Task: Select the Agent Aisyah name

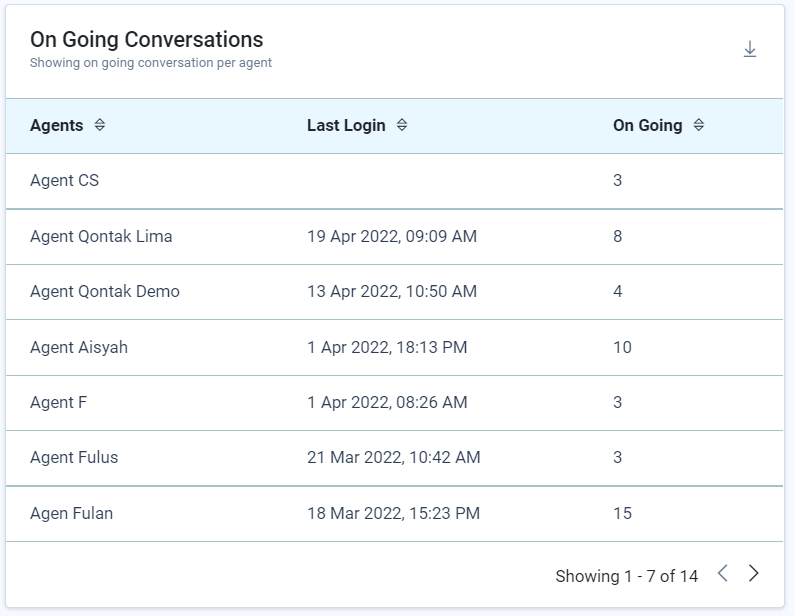Action: (79, 348)
